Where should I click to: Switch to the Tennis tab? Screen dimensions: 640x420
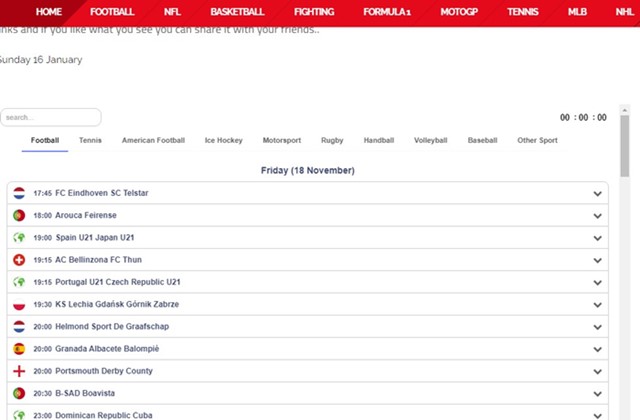(x=90, y=141)
